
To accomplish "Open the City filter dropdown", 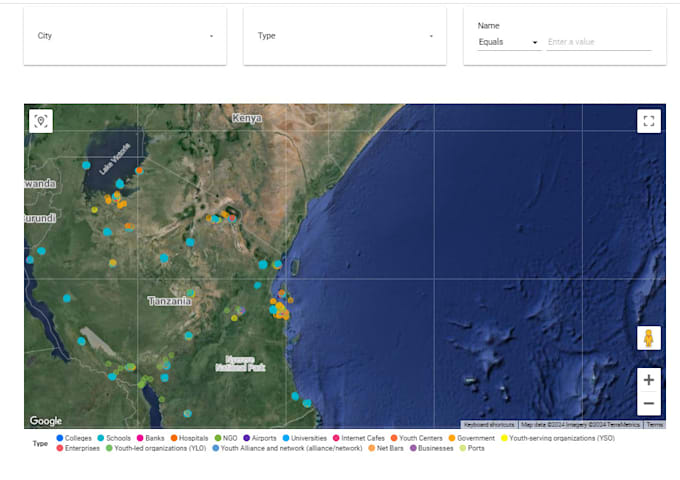I will (125, 36).
